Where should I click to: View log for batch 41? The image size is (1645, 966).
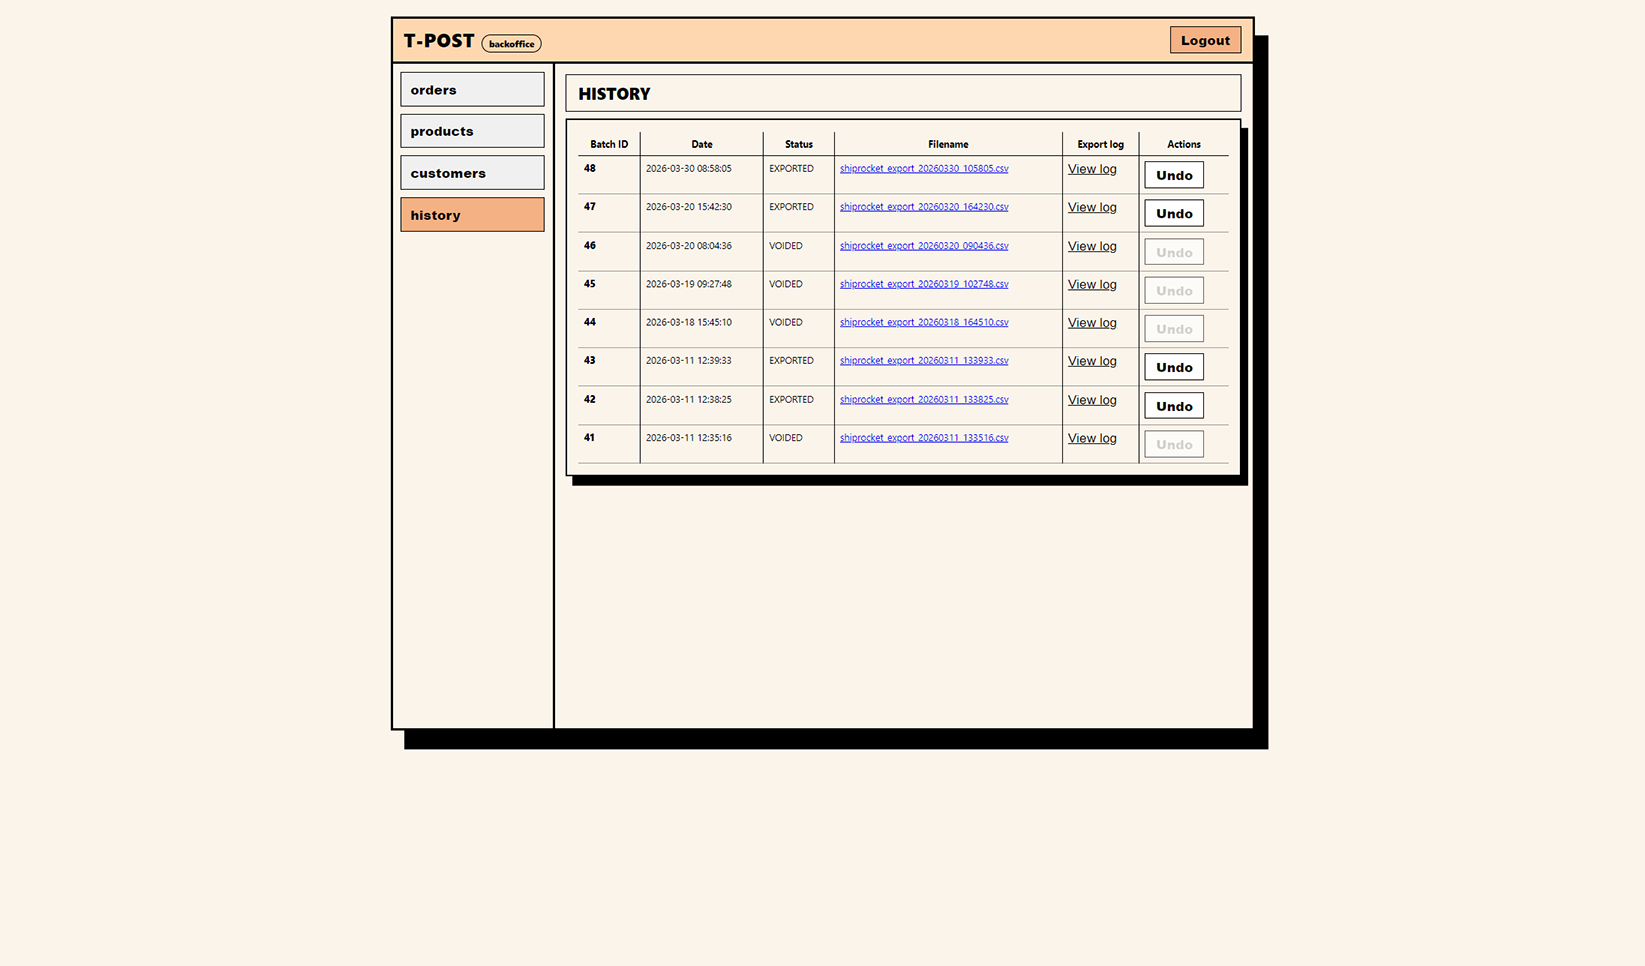point(1092,437)
